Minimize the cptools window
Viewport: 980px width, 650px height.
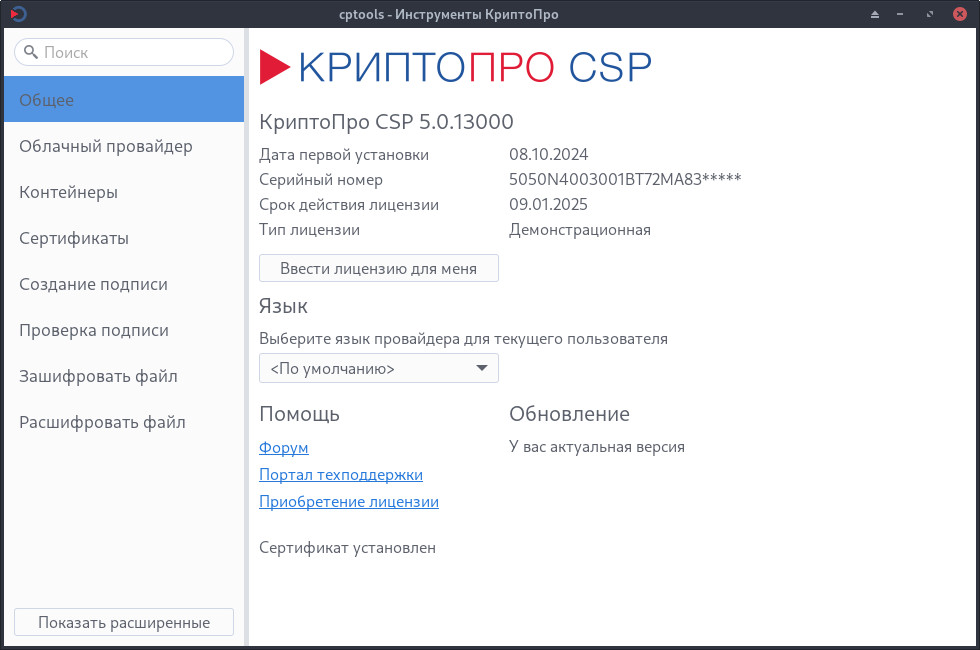(902, 14)
